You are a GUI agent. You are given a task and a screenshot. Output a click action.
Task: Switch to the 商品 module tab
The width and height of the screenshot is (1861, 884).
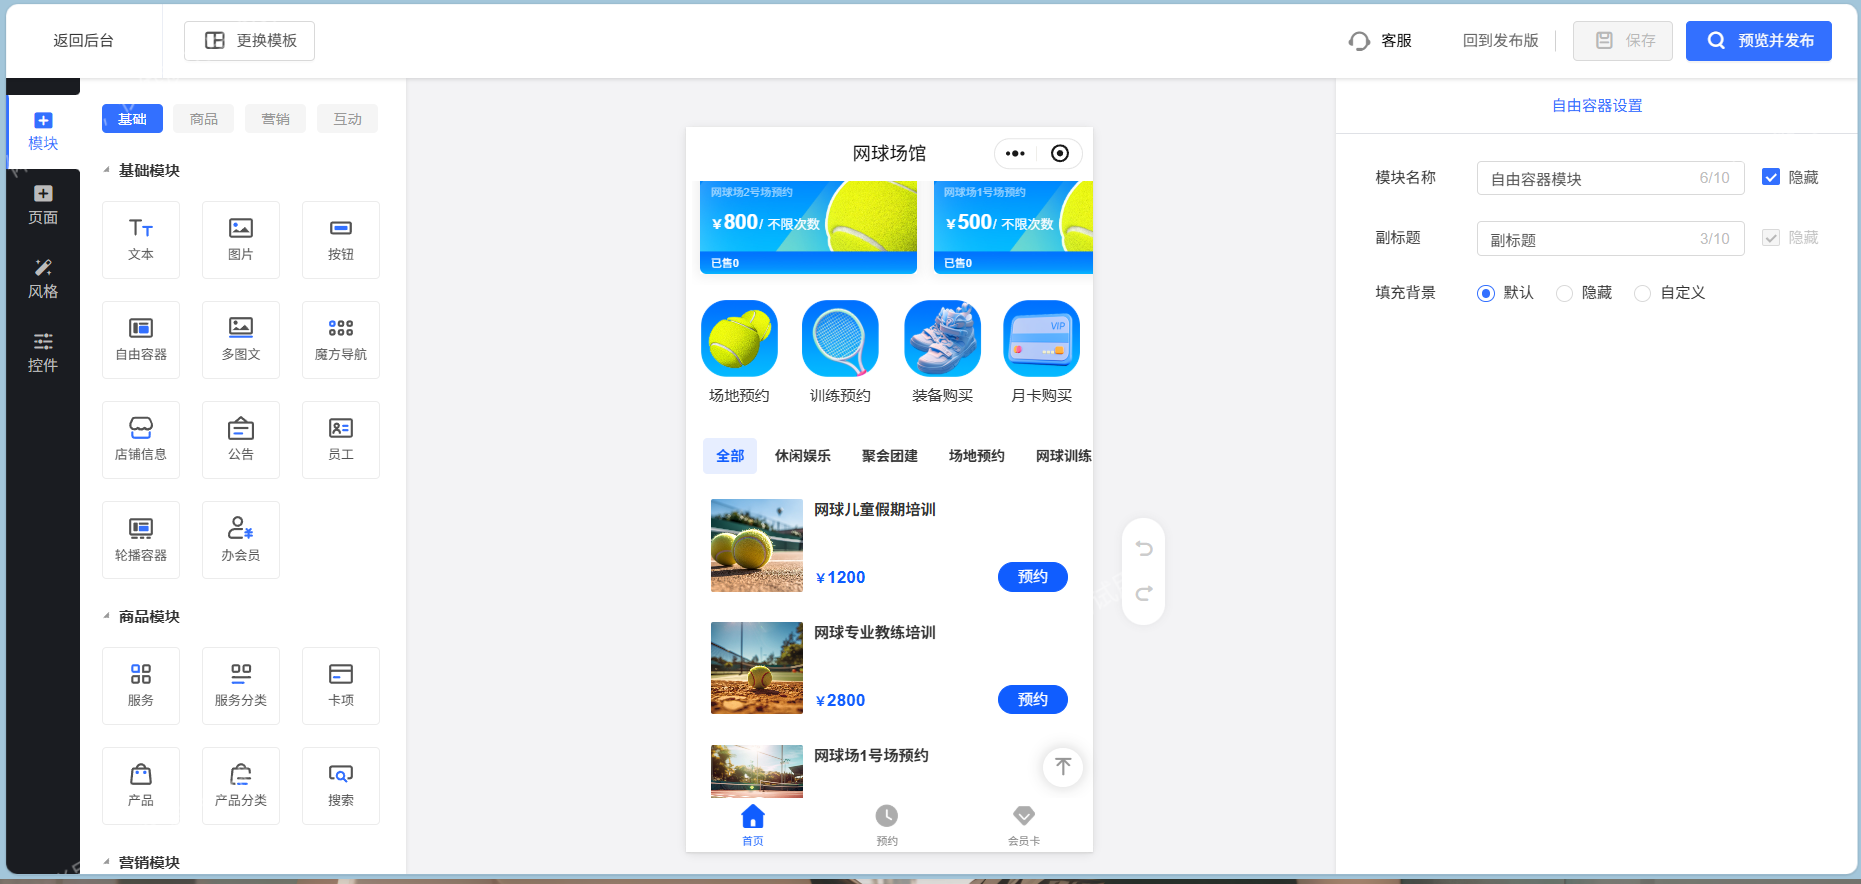(x=204, y=119)
